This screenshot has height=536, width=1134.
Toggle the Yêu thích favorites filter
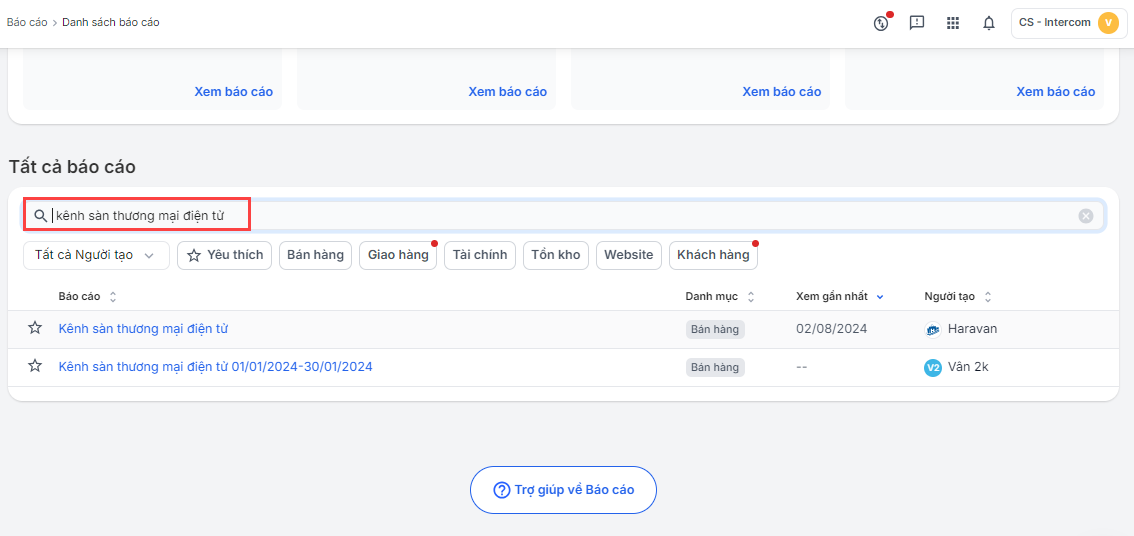pyautogui.click(x=224, y=255)
